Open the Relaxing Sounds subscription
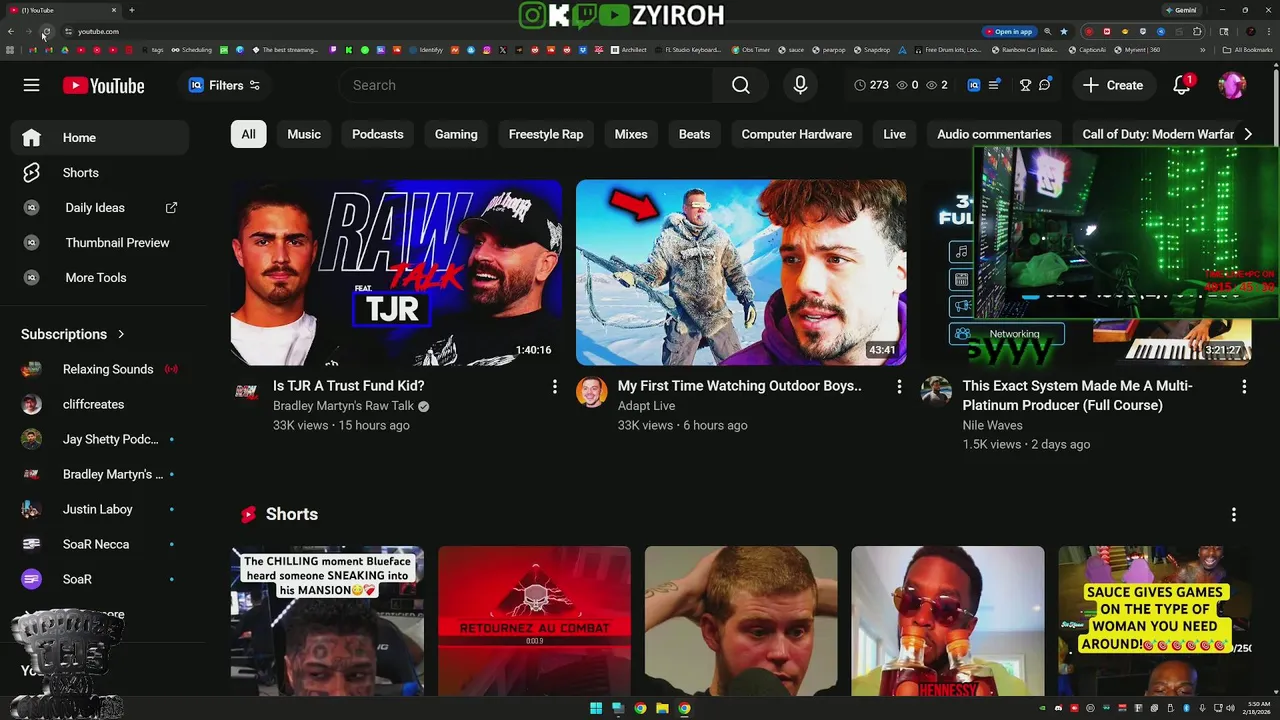The width and height of the screenshot is (1280, 720). click(100, 369)
